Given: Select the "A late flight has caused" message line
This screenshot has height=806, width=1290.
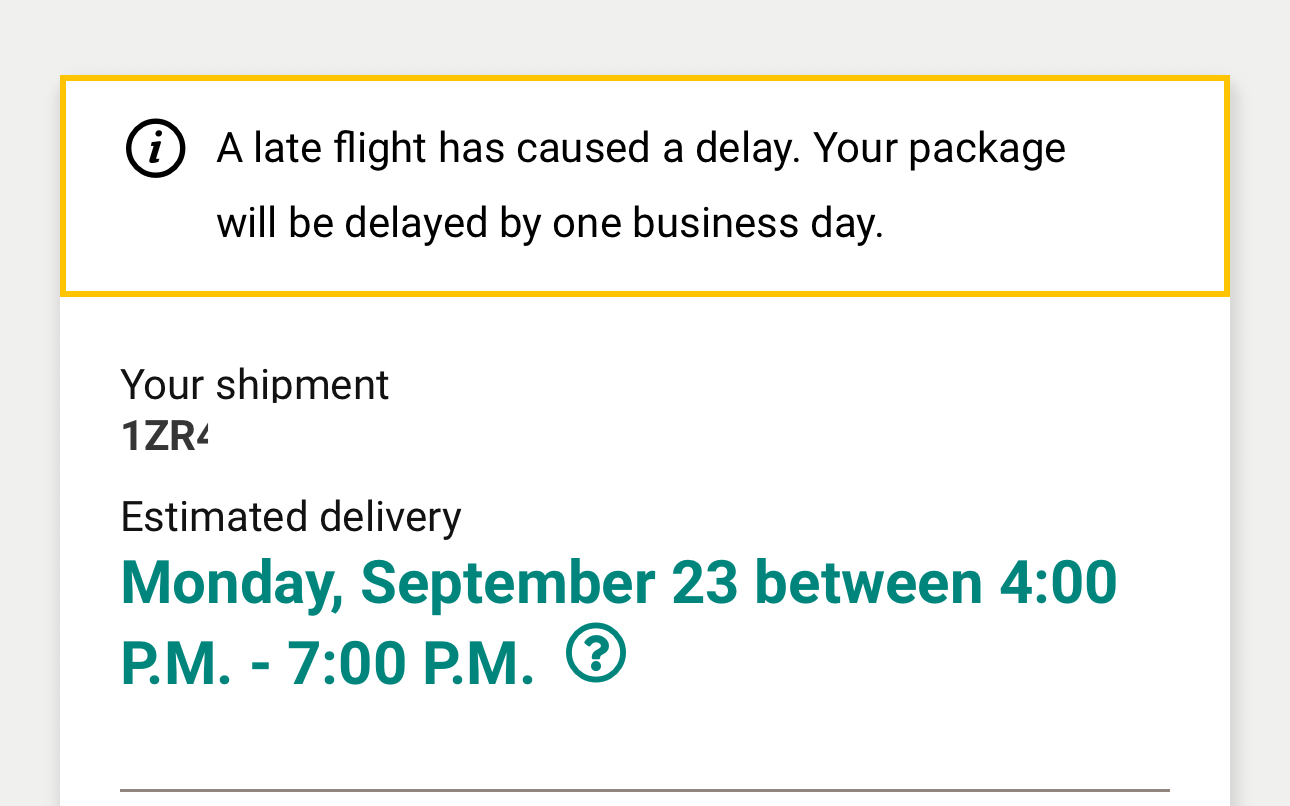Looking at the screenshot, I should pyautogui.click(x=641, y=149).
